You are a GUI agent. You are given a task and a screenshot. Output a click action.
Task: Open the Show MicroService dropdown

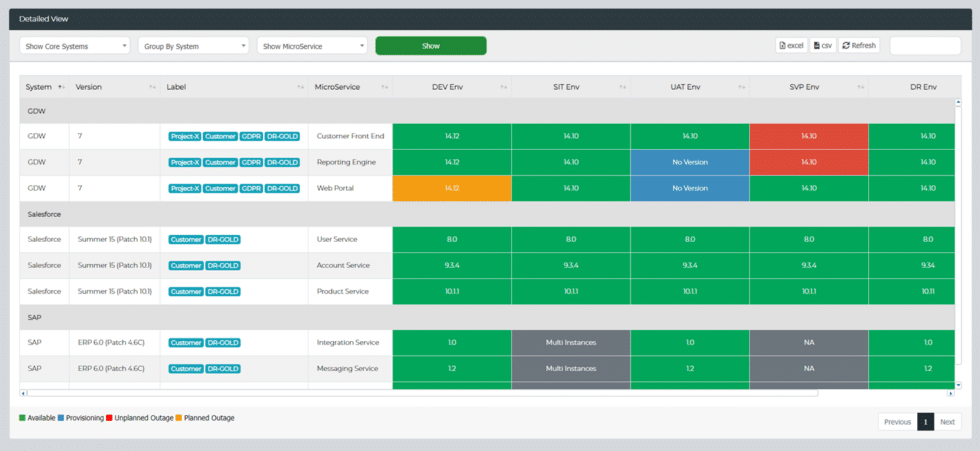point(312,45)
